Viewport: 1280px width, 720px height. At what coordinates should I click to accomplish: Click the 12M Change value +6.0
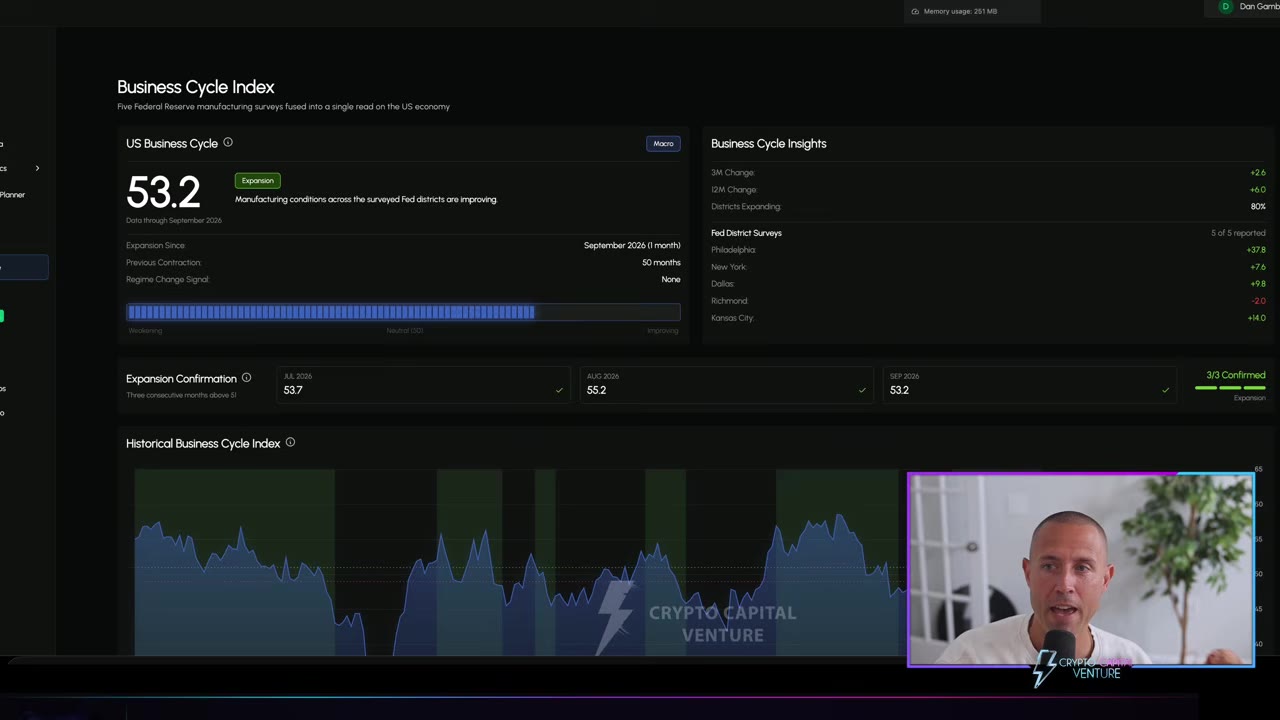[1258, 190]
